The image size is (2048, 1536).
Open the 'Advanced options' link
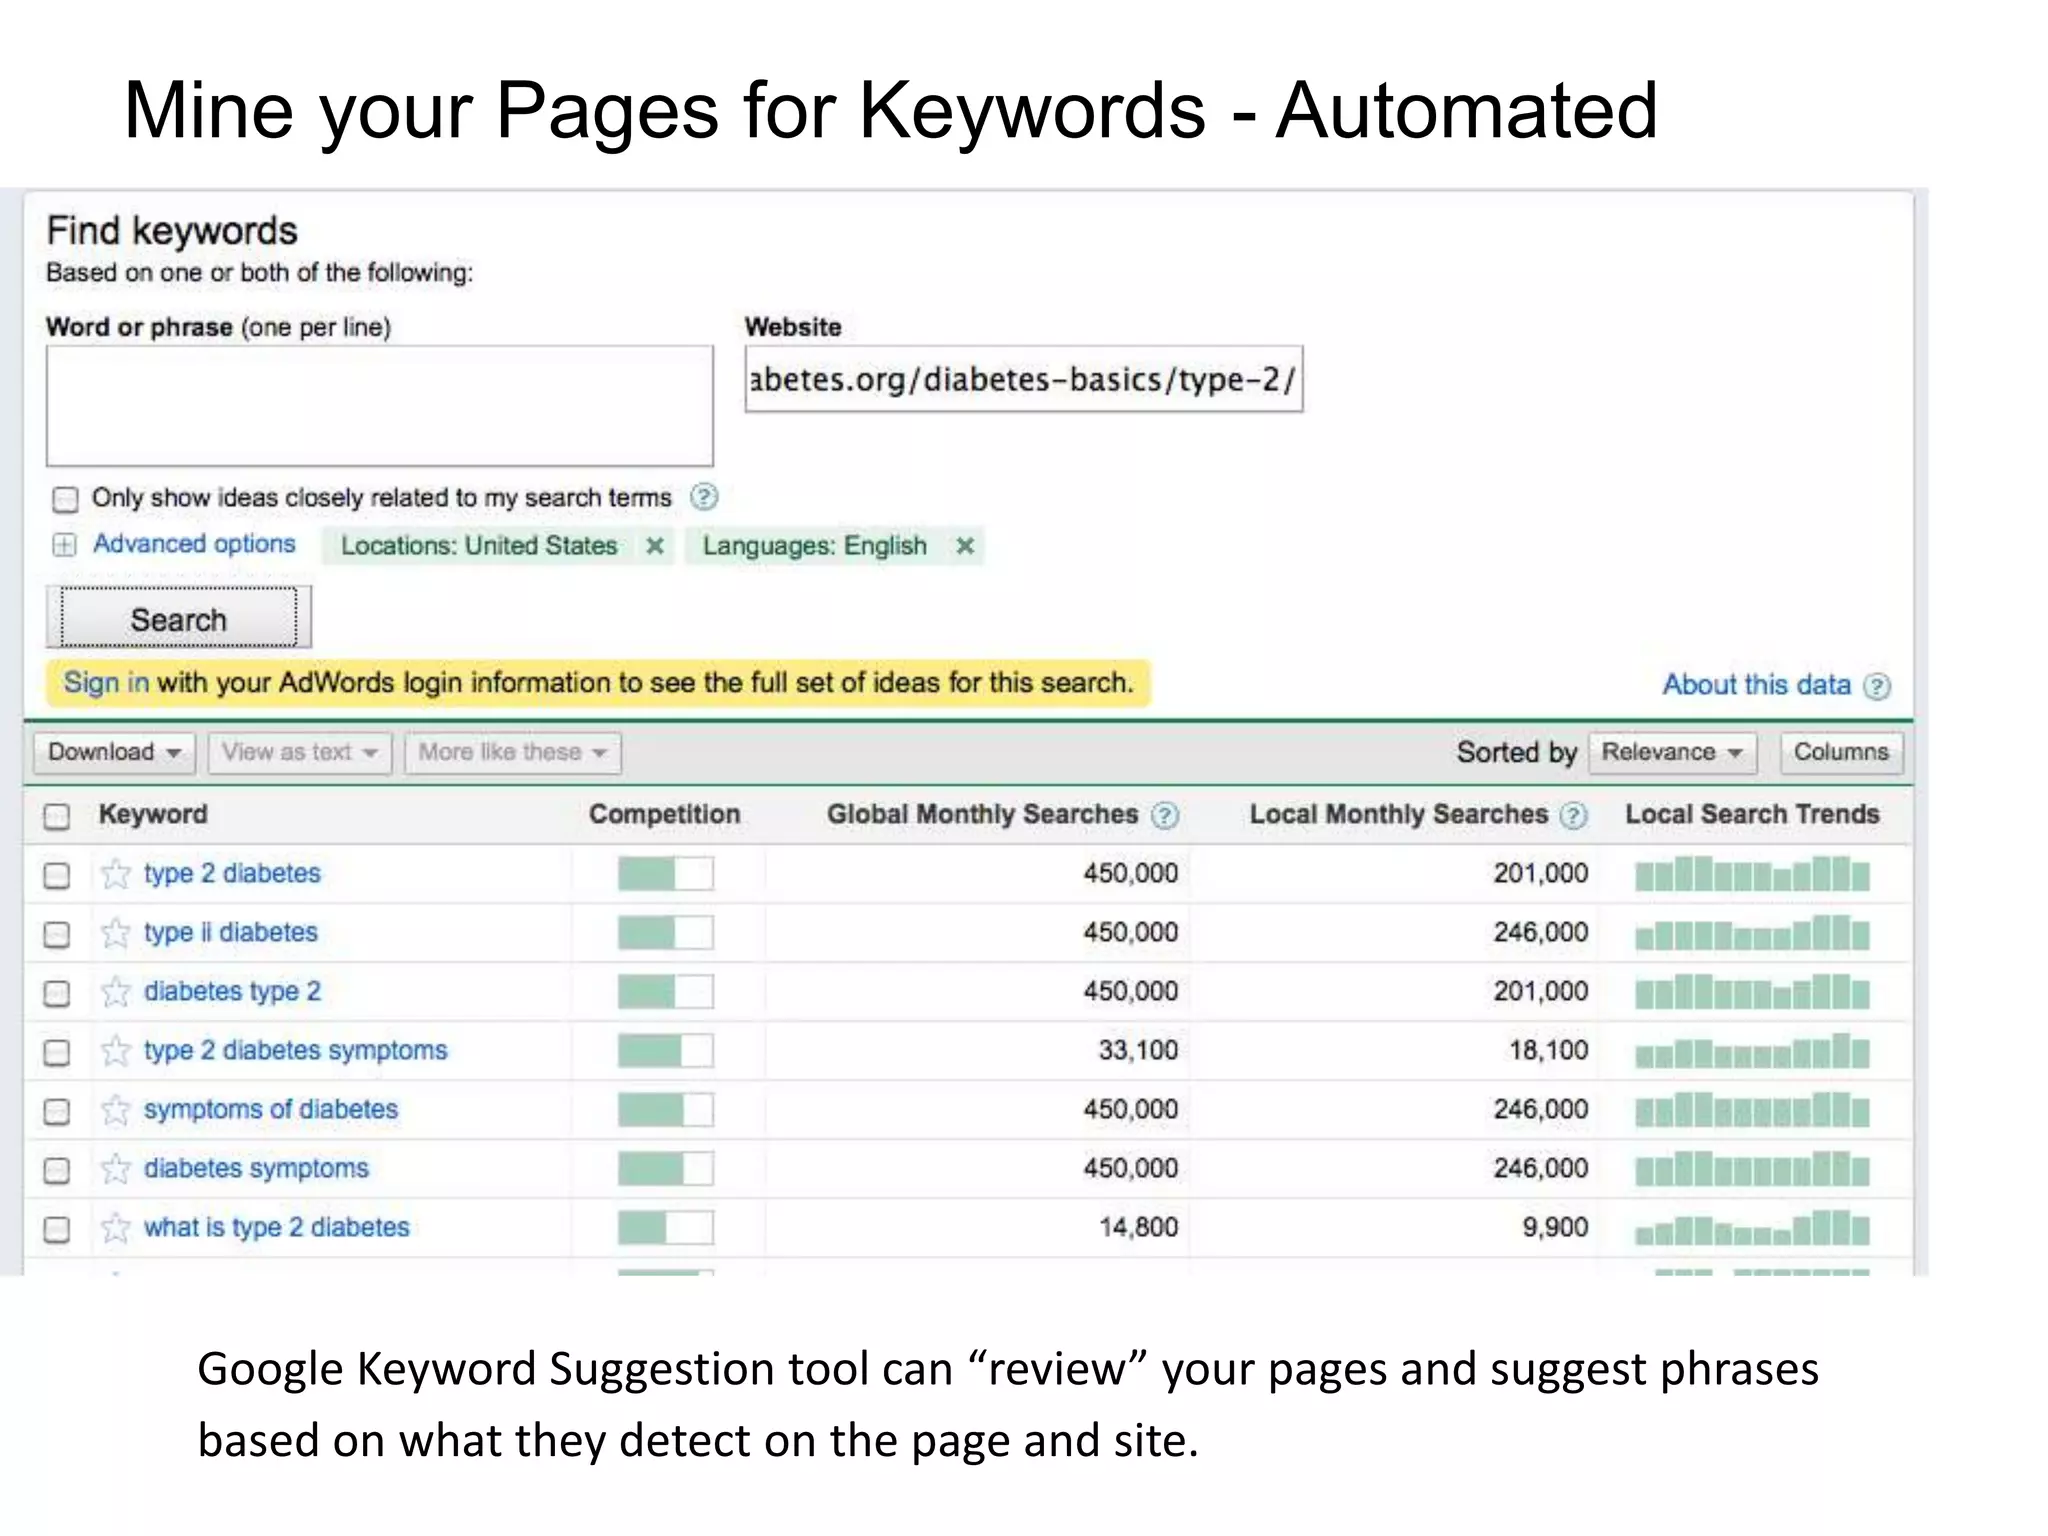[x=194, y=544]
